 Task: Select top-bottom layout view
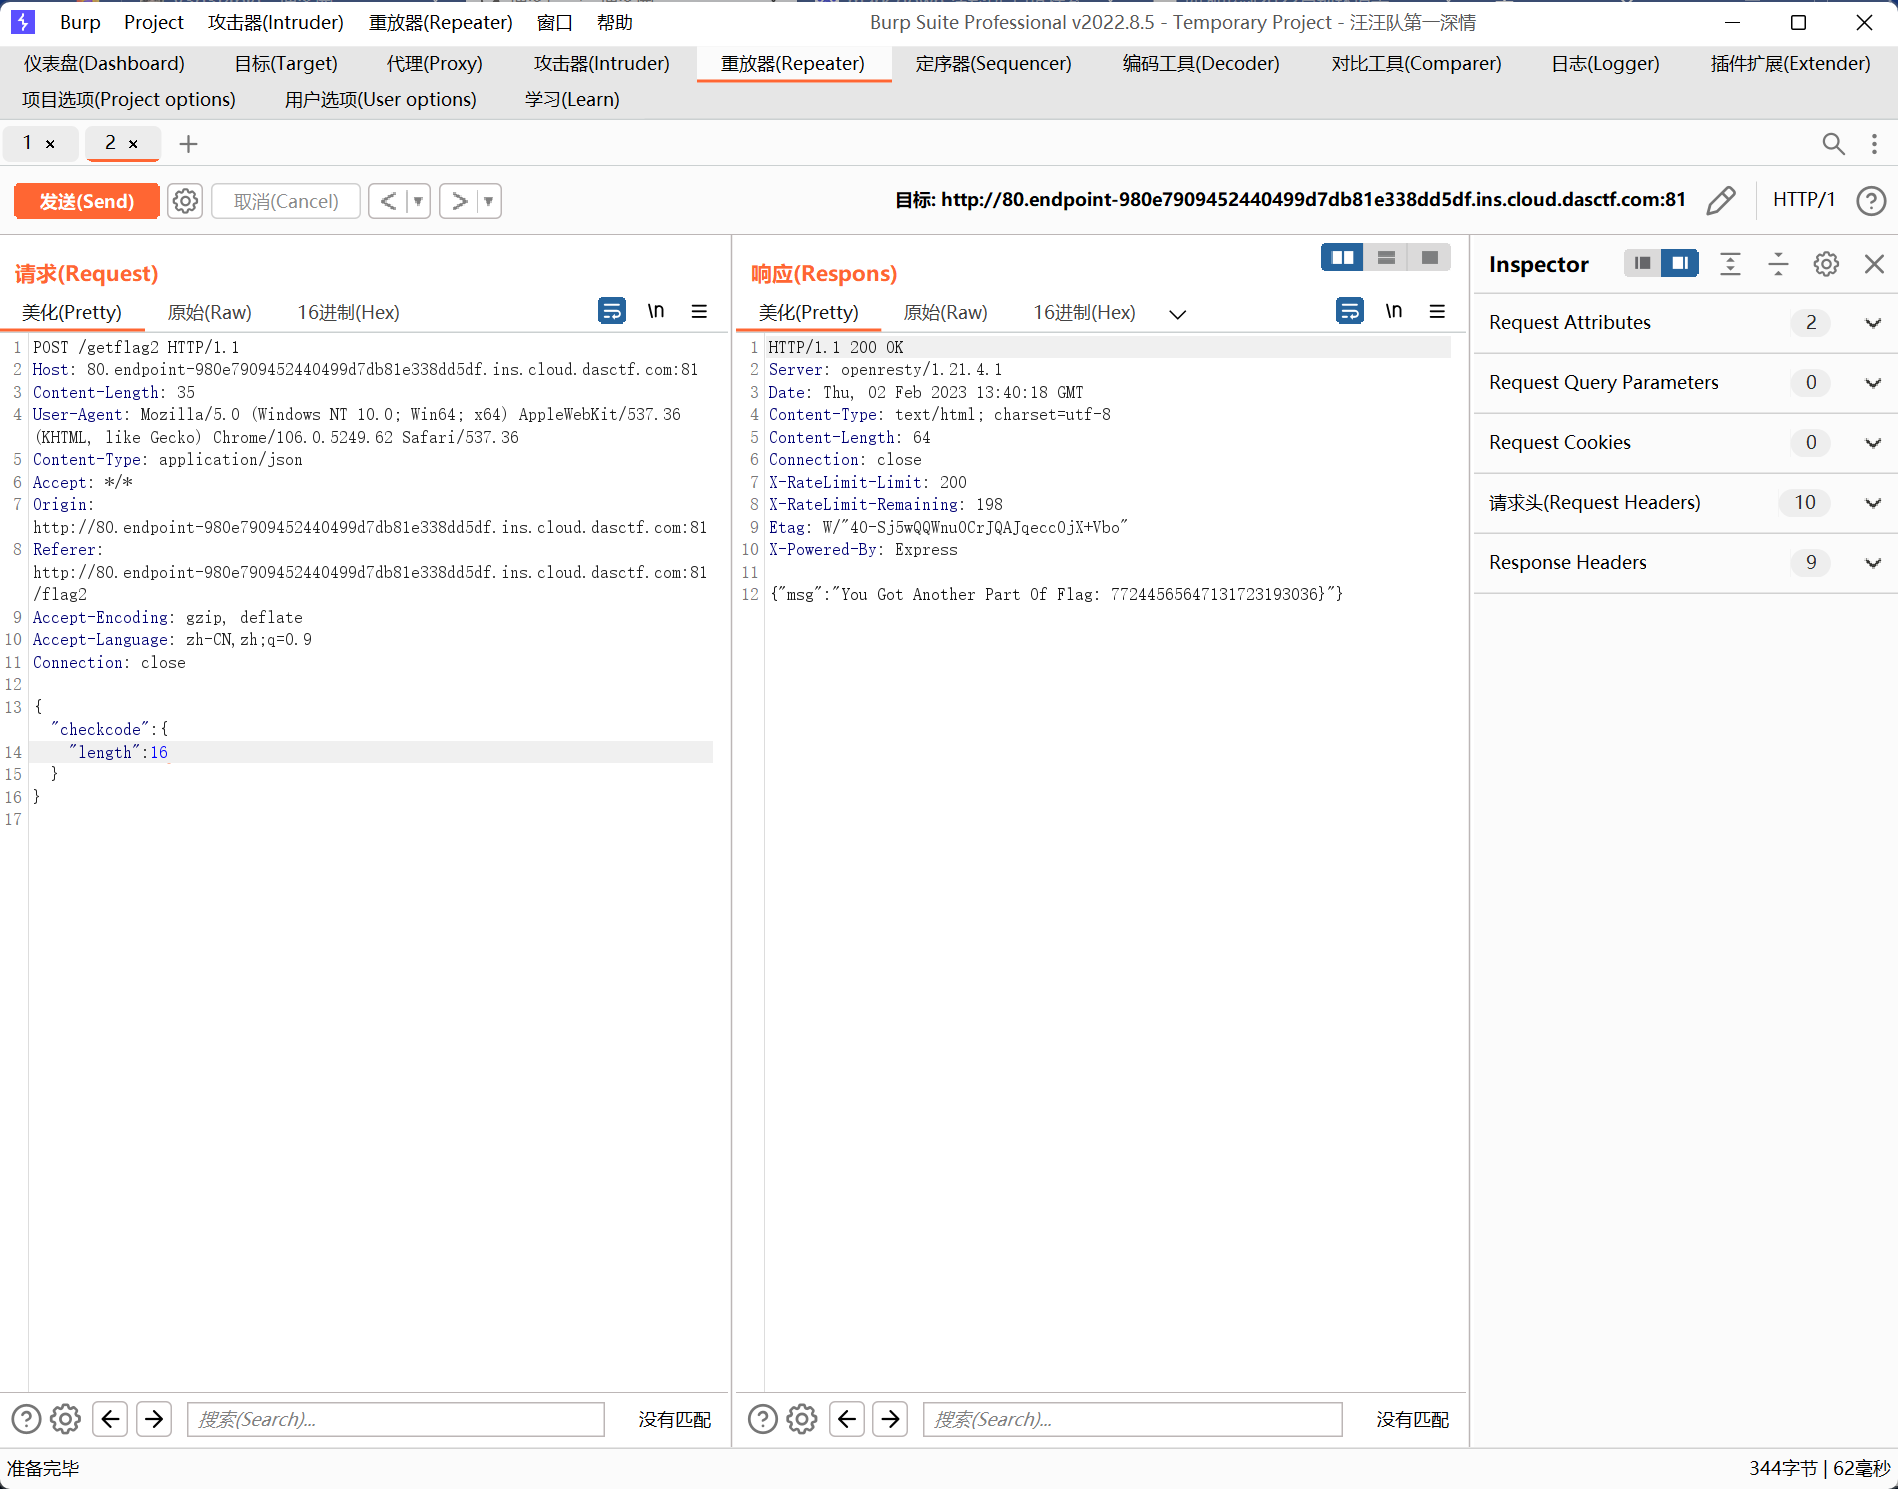pos(1386,258)
